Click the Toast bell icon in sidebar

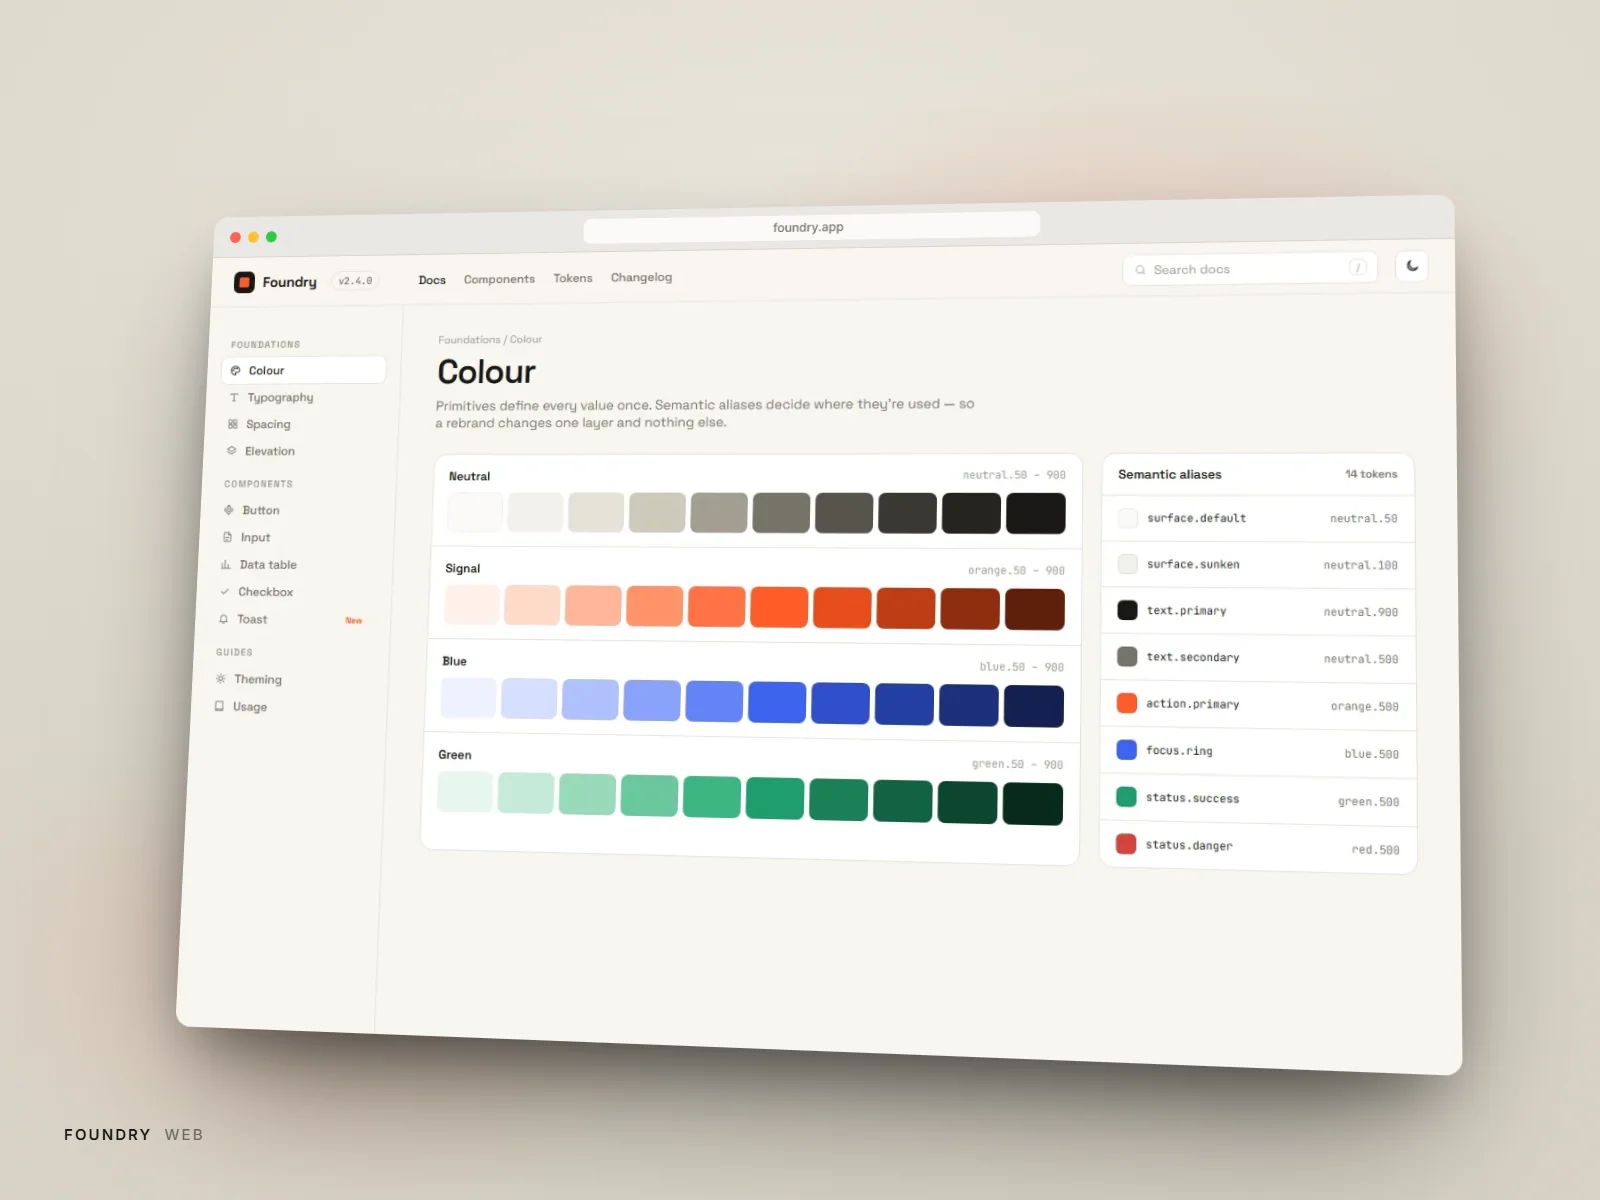click(223, 619)
